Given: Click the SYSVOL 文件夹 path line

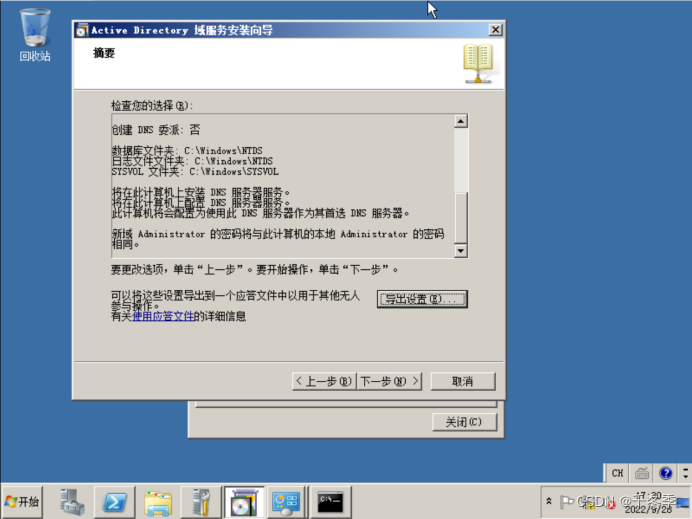Looking at the screenshot, I should (195, 172).
